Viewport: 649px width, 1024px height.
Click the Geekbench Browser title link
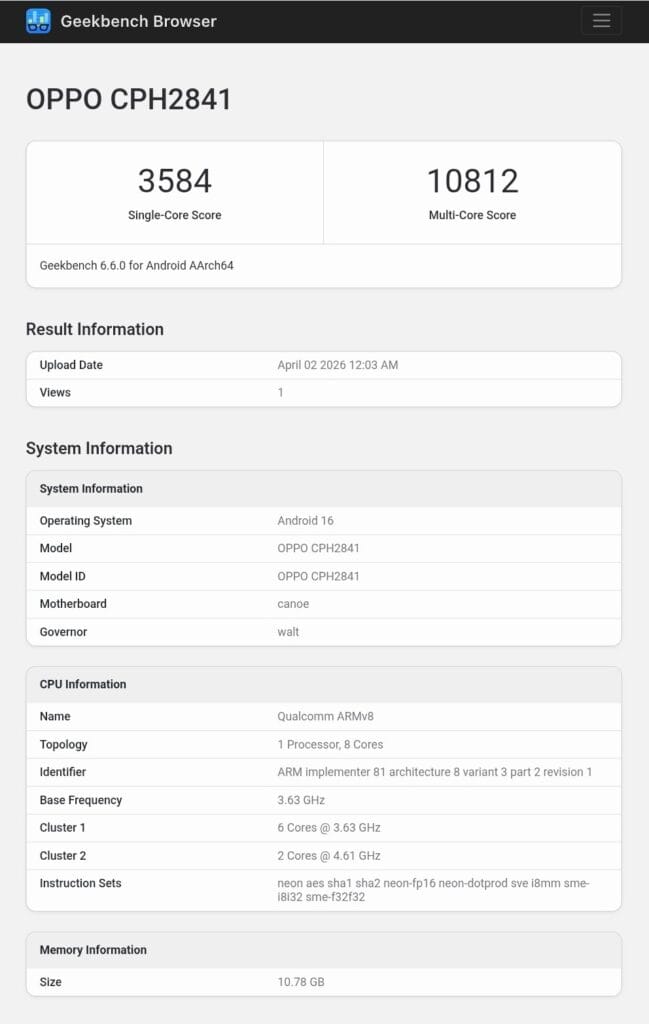click(138, 21)
